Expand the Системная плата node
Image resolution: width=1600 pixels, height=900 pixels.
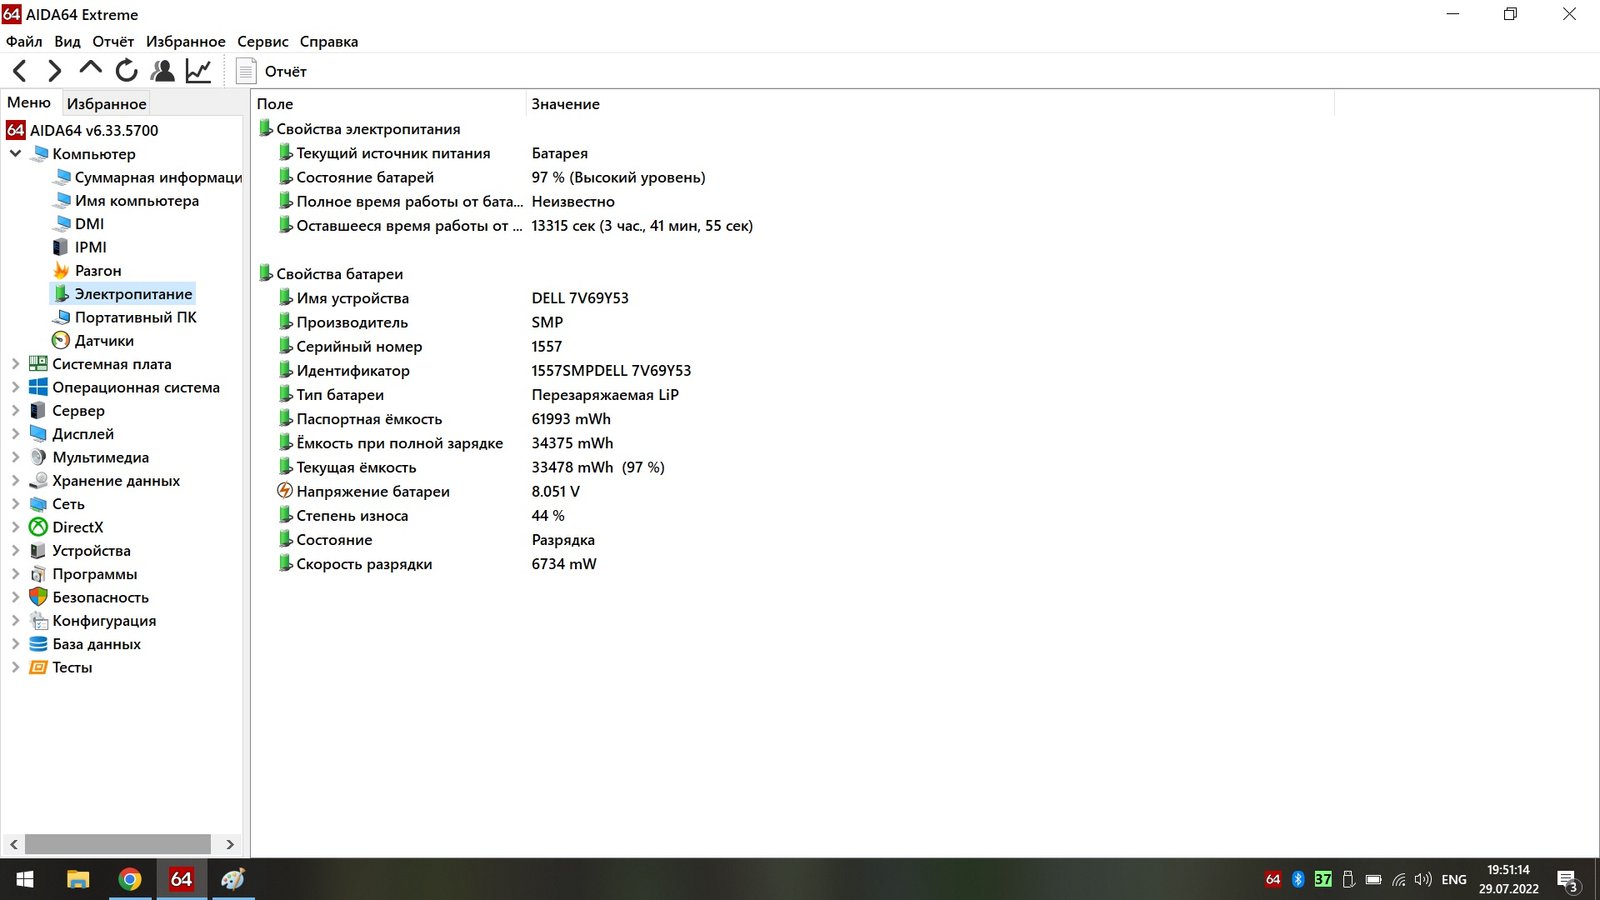click(15, 364)
